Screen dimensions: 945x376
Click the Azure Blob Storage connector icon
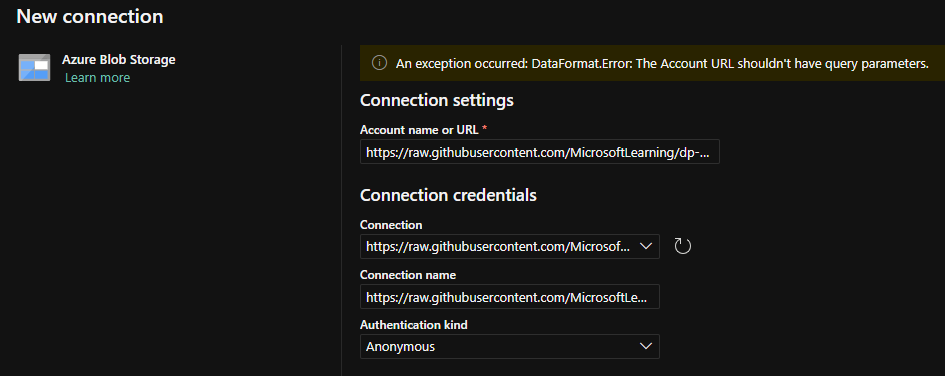click(x=34, y=67)
